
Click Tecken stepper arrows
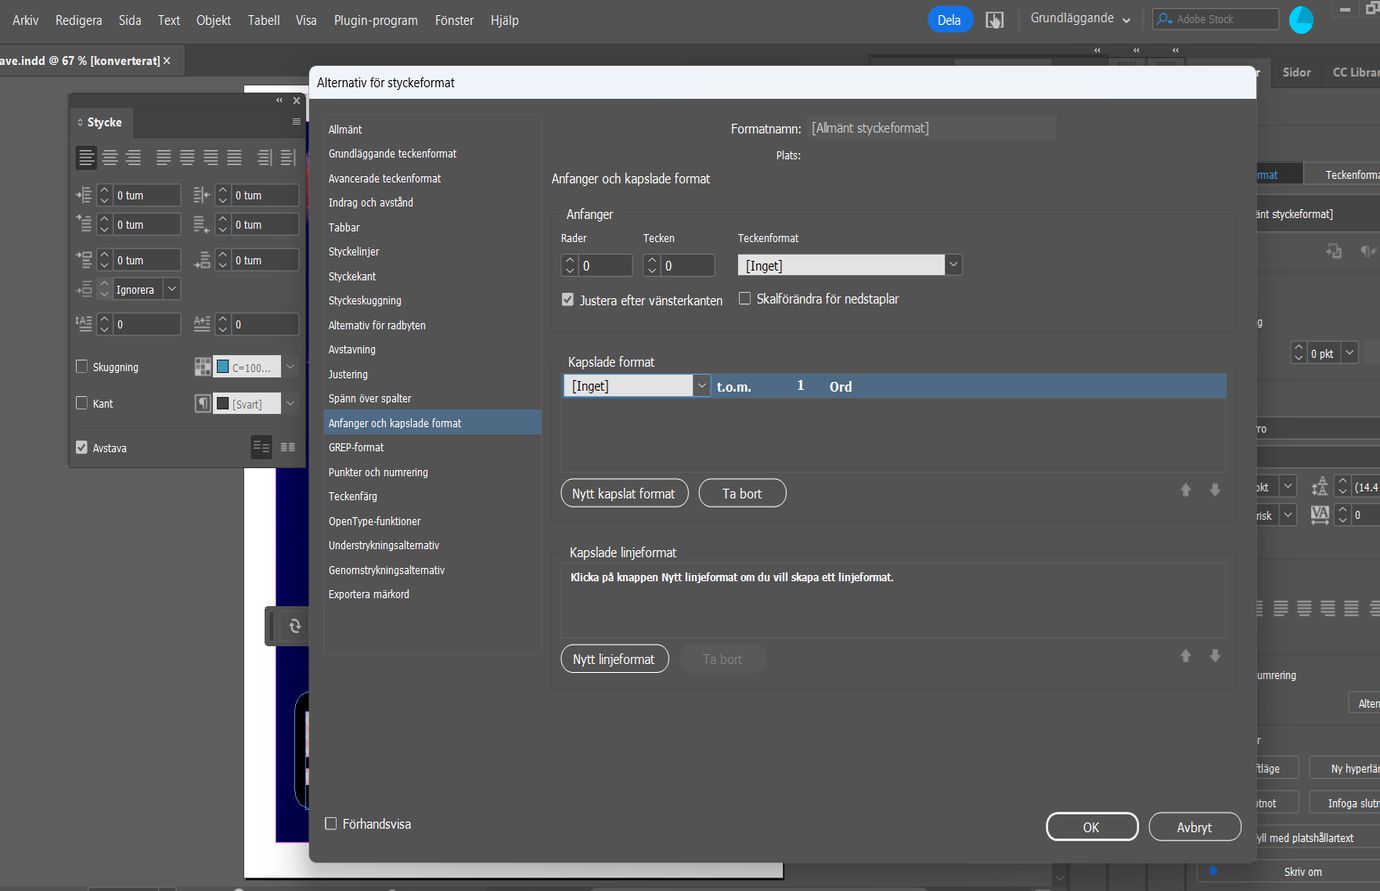click(x=652, y=265)
